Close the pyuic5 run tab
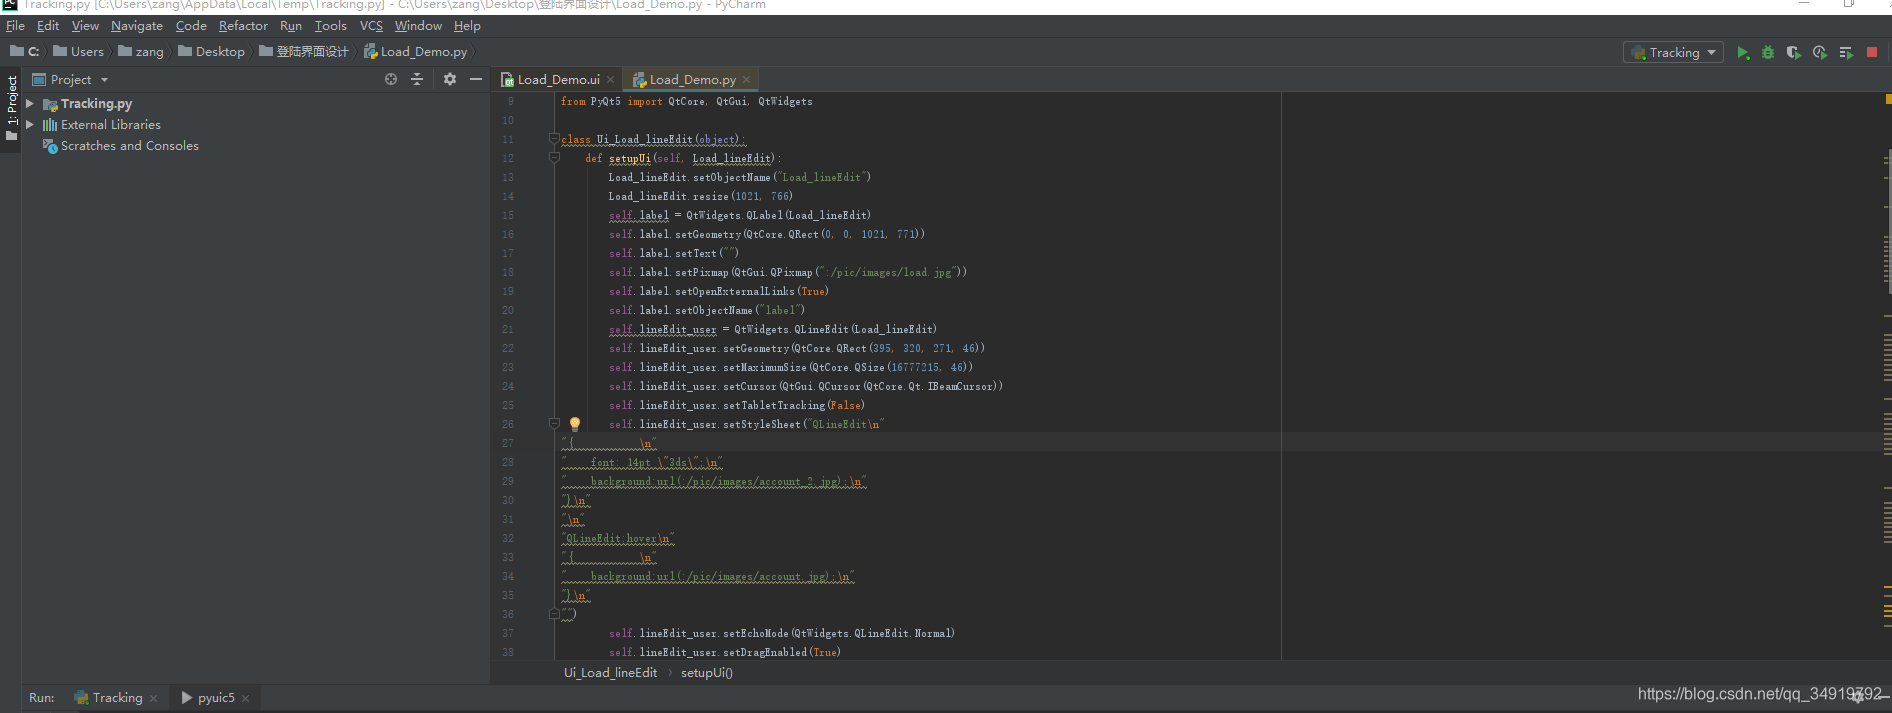Viewport: 1892px width, 713px height. [x=245, y=698]
